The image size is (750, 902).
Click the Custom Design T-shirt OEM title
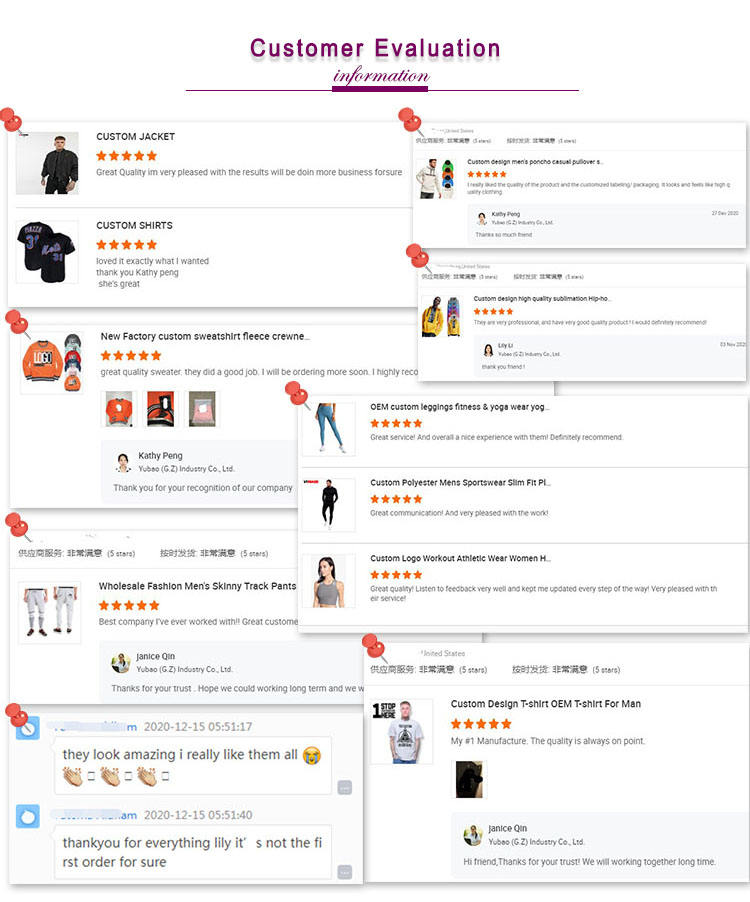click(546, 704)
